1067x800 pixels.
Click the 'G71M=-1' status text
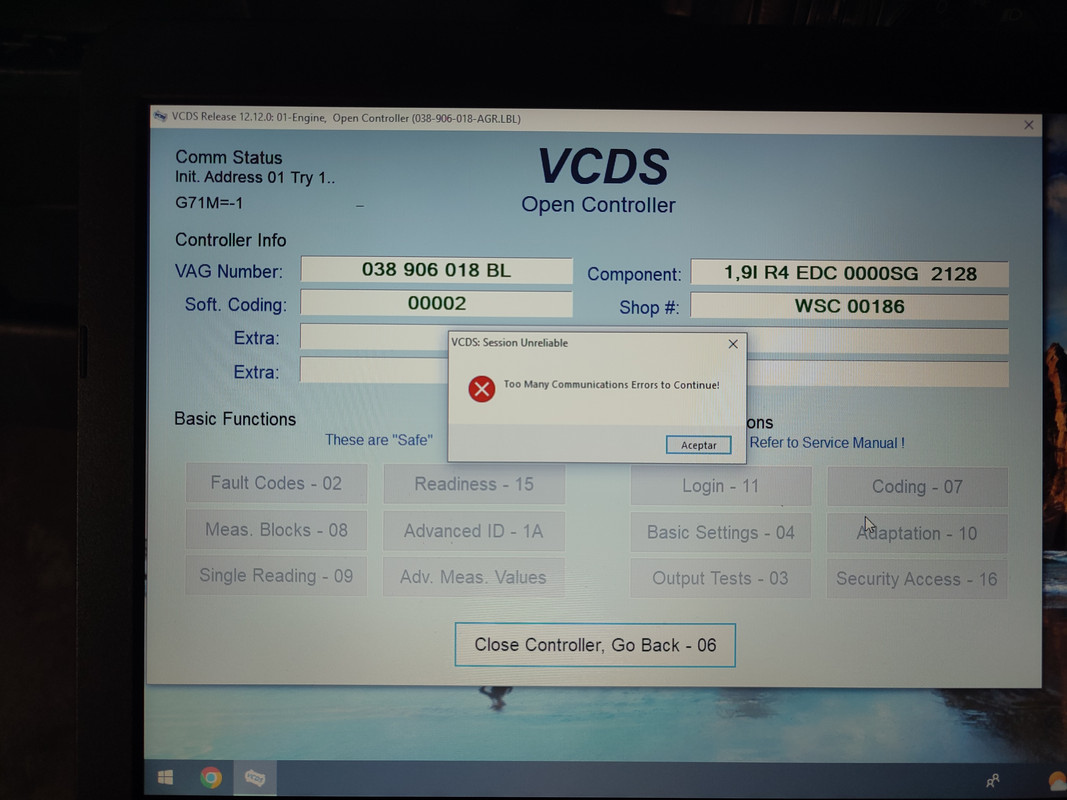[x=209, y=203]
